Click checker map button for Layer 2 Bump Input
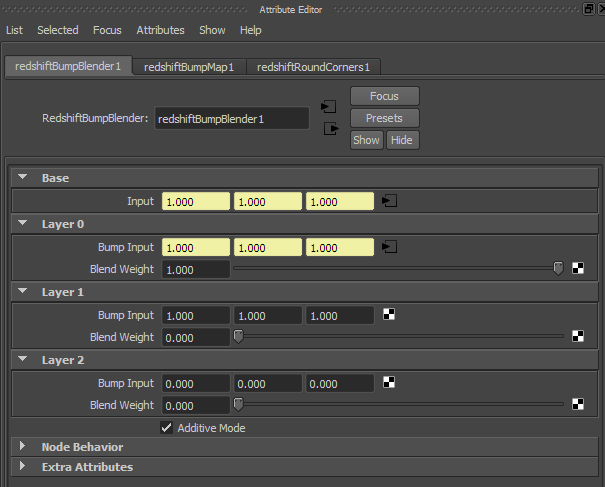Image resolution: width=605 pixels, height=487 pixels. [x=389, y=382]
